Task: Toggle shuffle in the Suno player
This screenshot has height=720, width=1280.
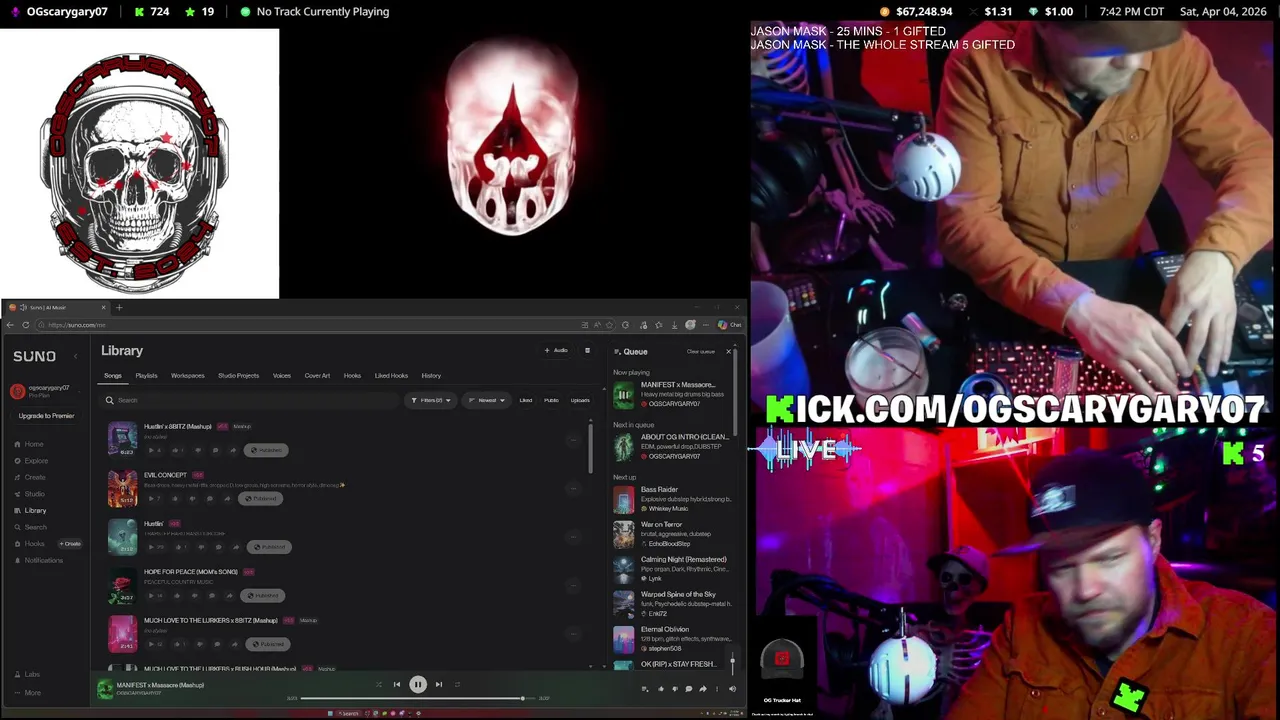Action: click(378, 685)
